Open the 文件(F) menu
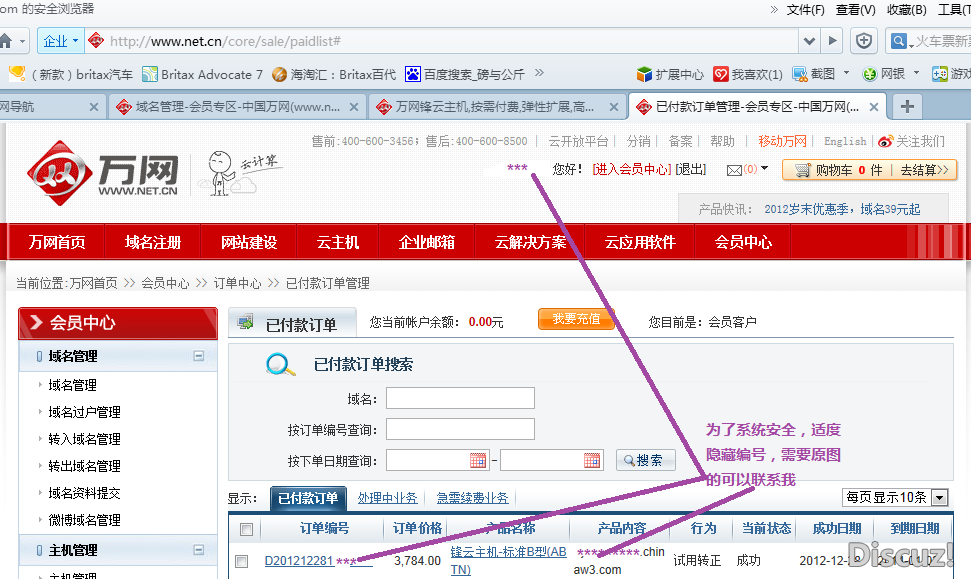971x579 pixels. (805, 9)
